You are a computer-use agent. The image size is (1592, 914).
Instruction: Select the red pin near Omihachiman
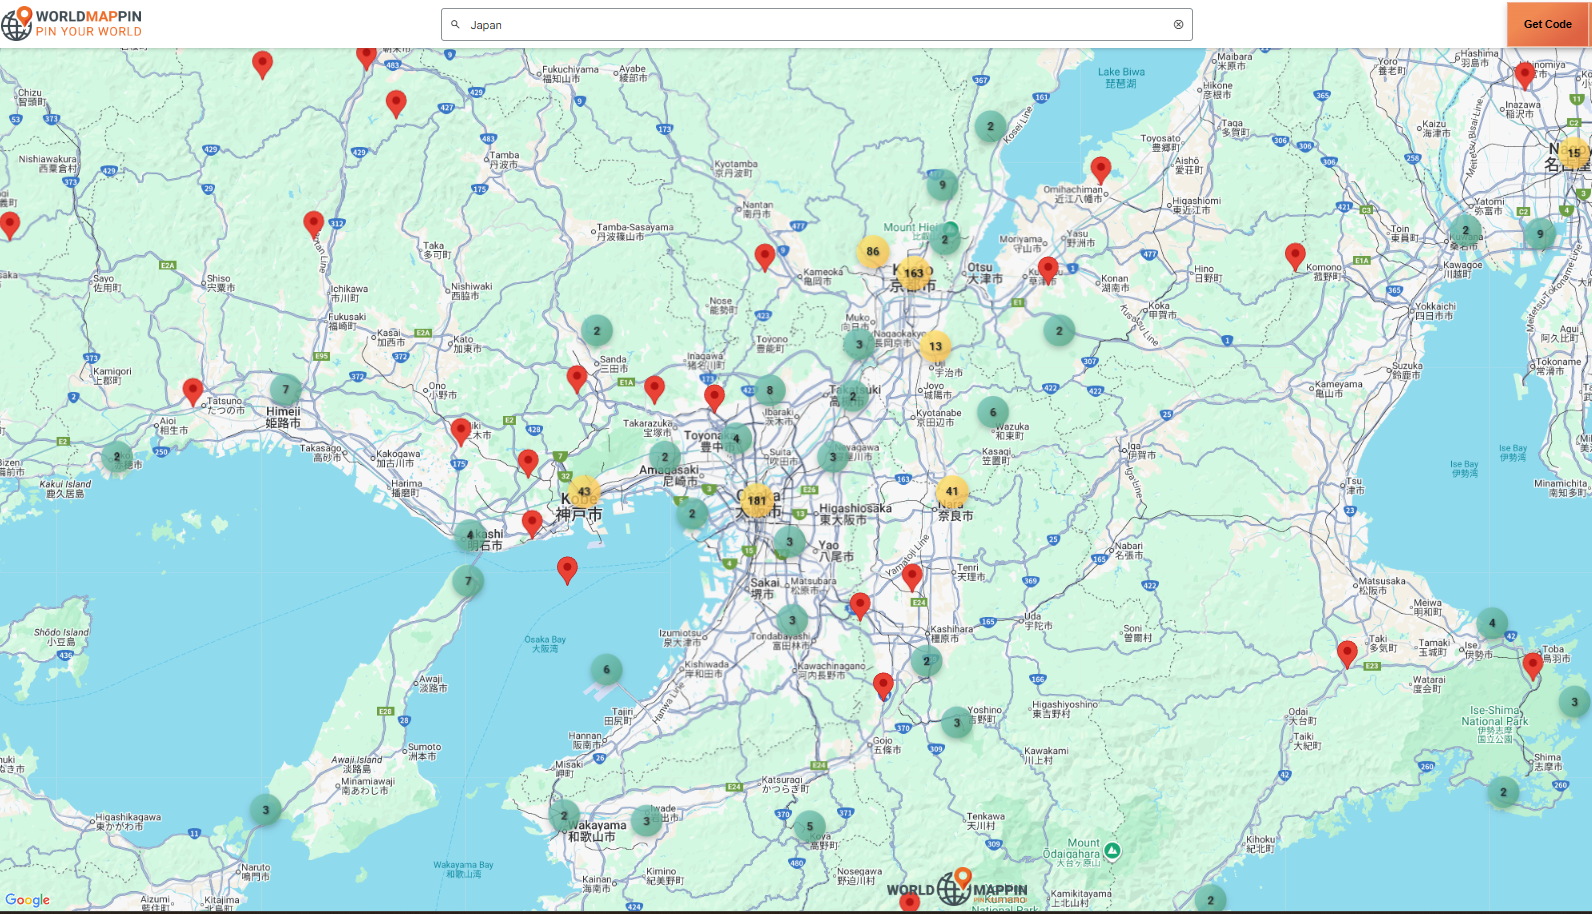coord(1100,168)
